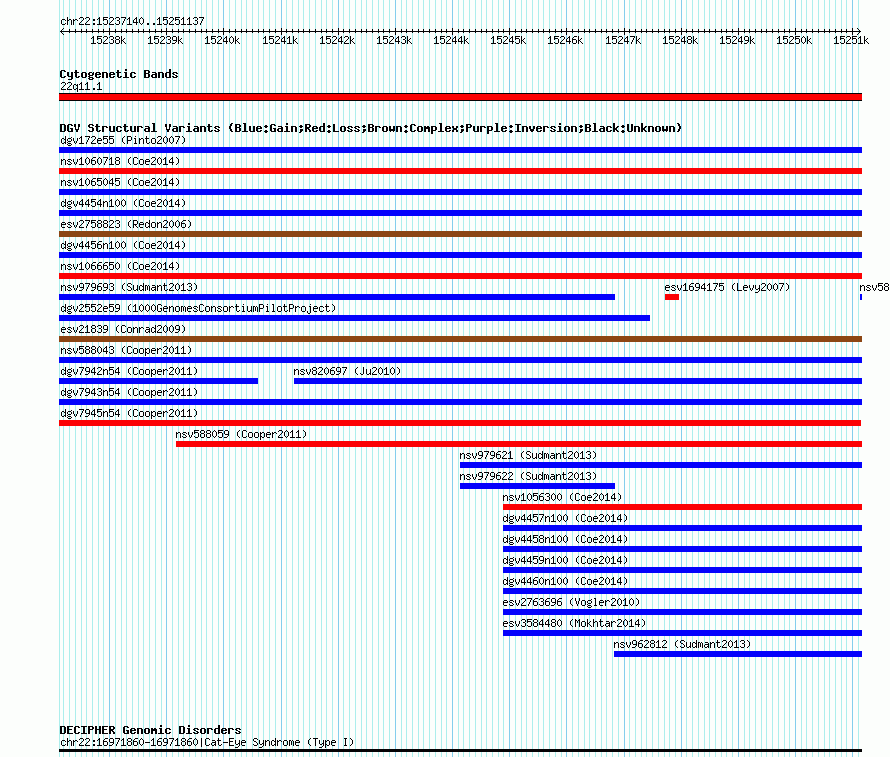Click the blue dgv7942n54 gain bar
Viewport: 890px width, 757px height.
pos(158,381)
